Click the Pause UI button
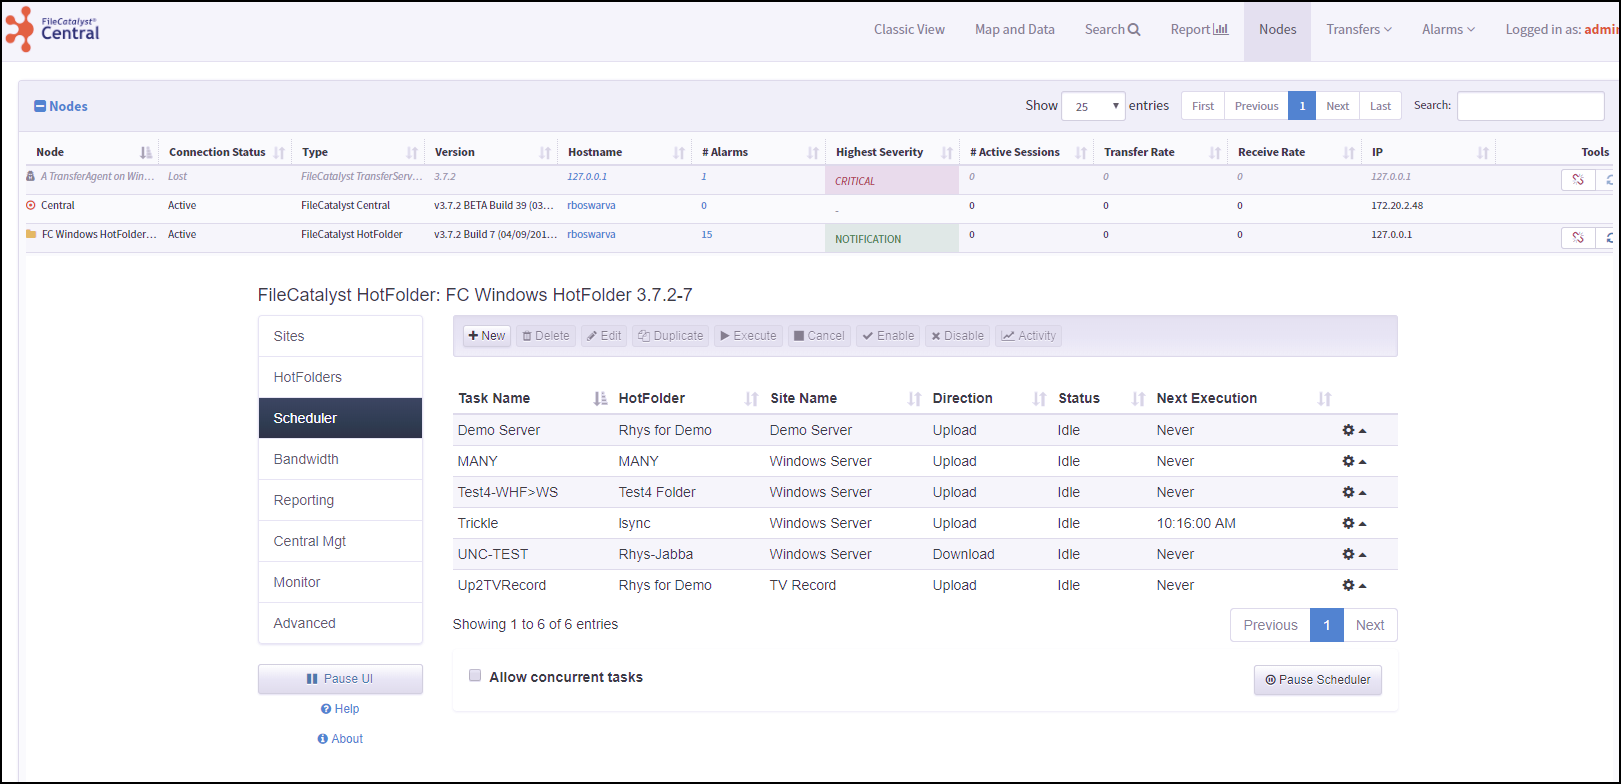 [340, 678]
